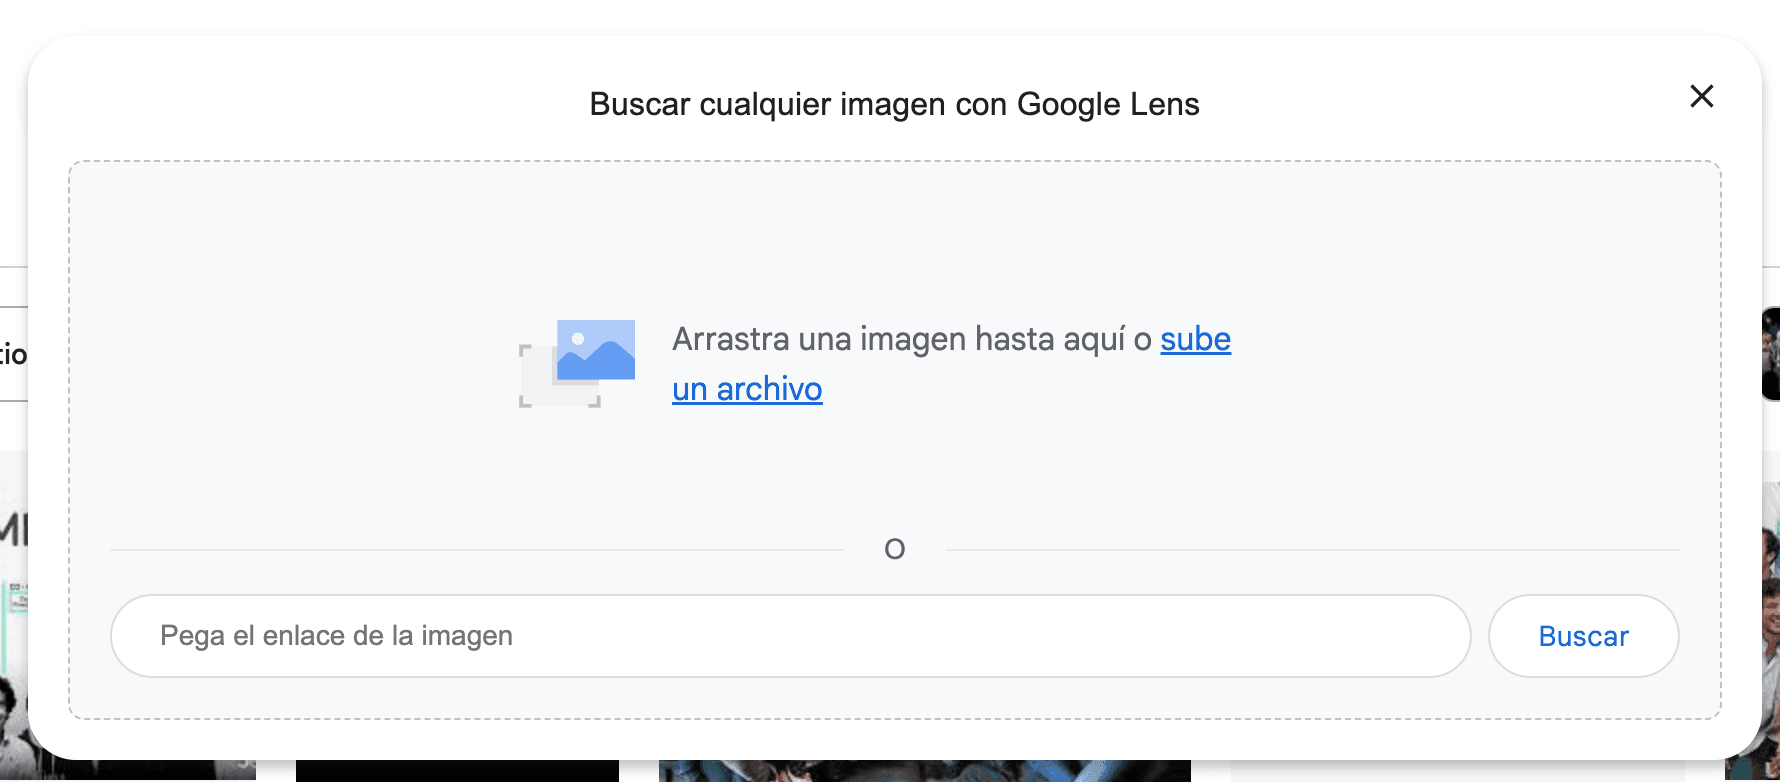
Task: Click the 'Buscar cualquier imagen con Google Lens' title
Action: 894,104
